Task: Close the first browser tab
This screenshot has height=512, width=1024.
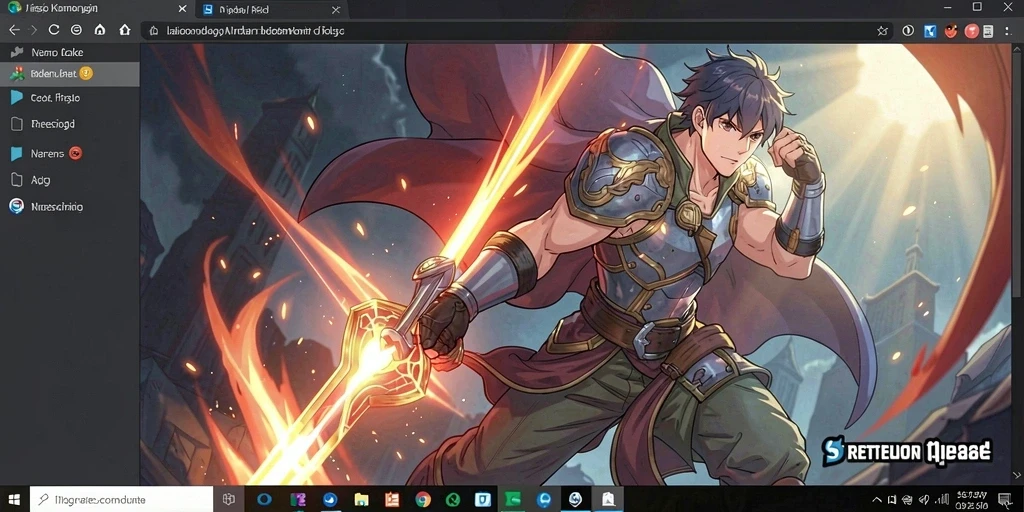Action: 183,10
